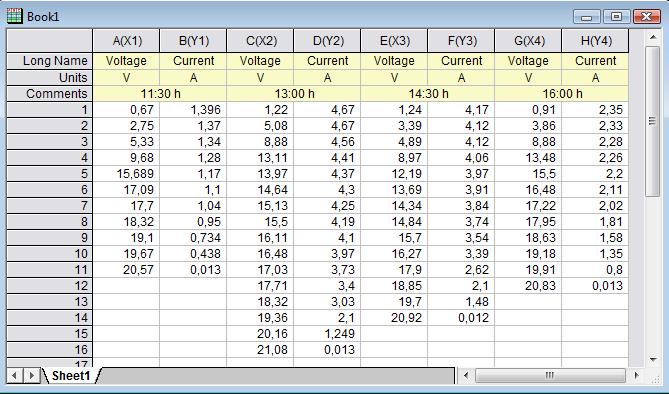669x394 pixels.
Task: Select cell with value 0,438
Action: point(193,254)
